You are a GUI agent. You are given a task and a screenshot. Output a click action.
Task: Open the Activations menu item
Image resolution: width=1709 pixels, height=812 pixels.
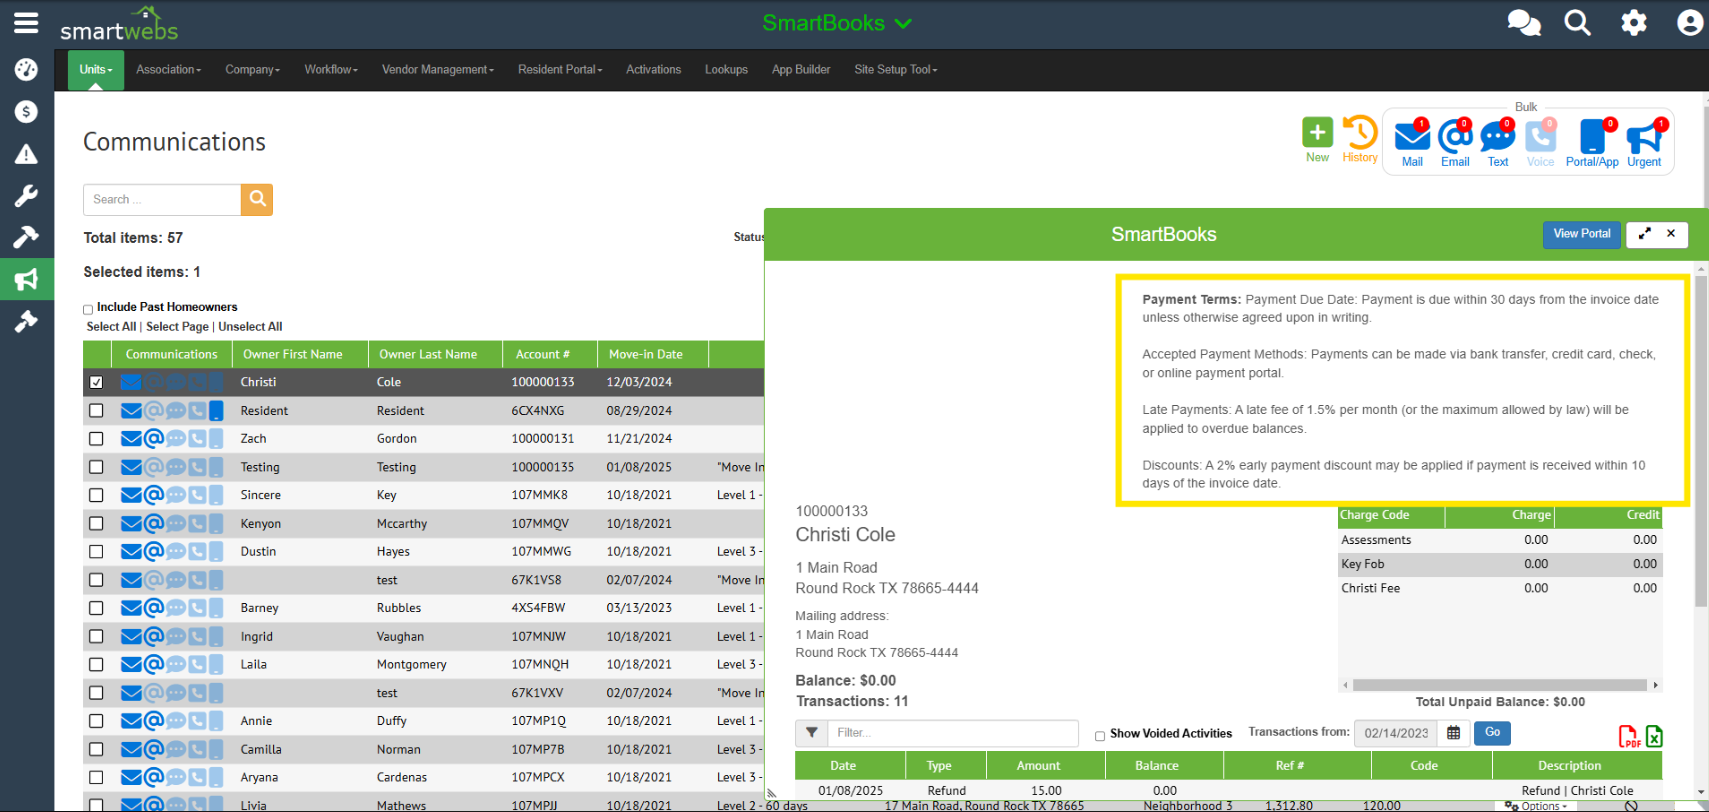(653, 70)
